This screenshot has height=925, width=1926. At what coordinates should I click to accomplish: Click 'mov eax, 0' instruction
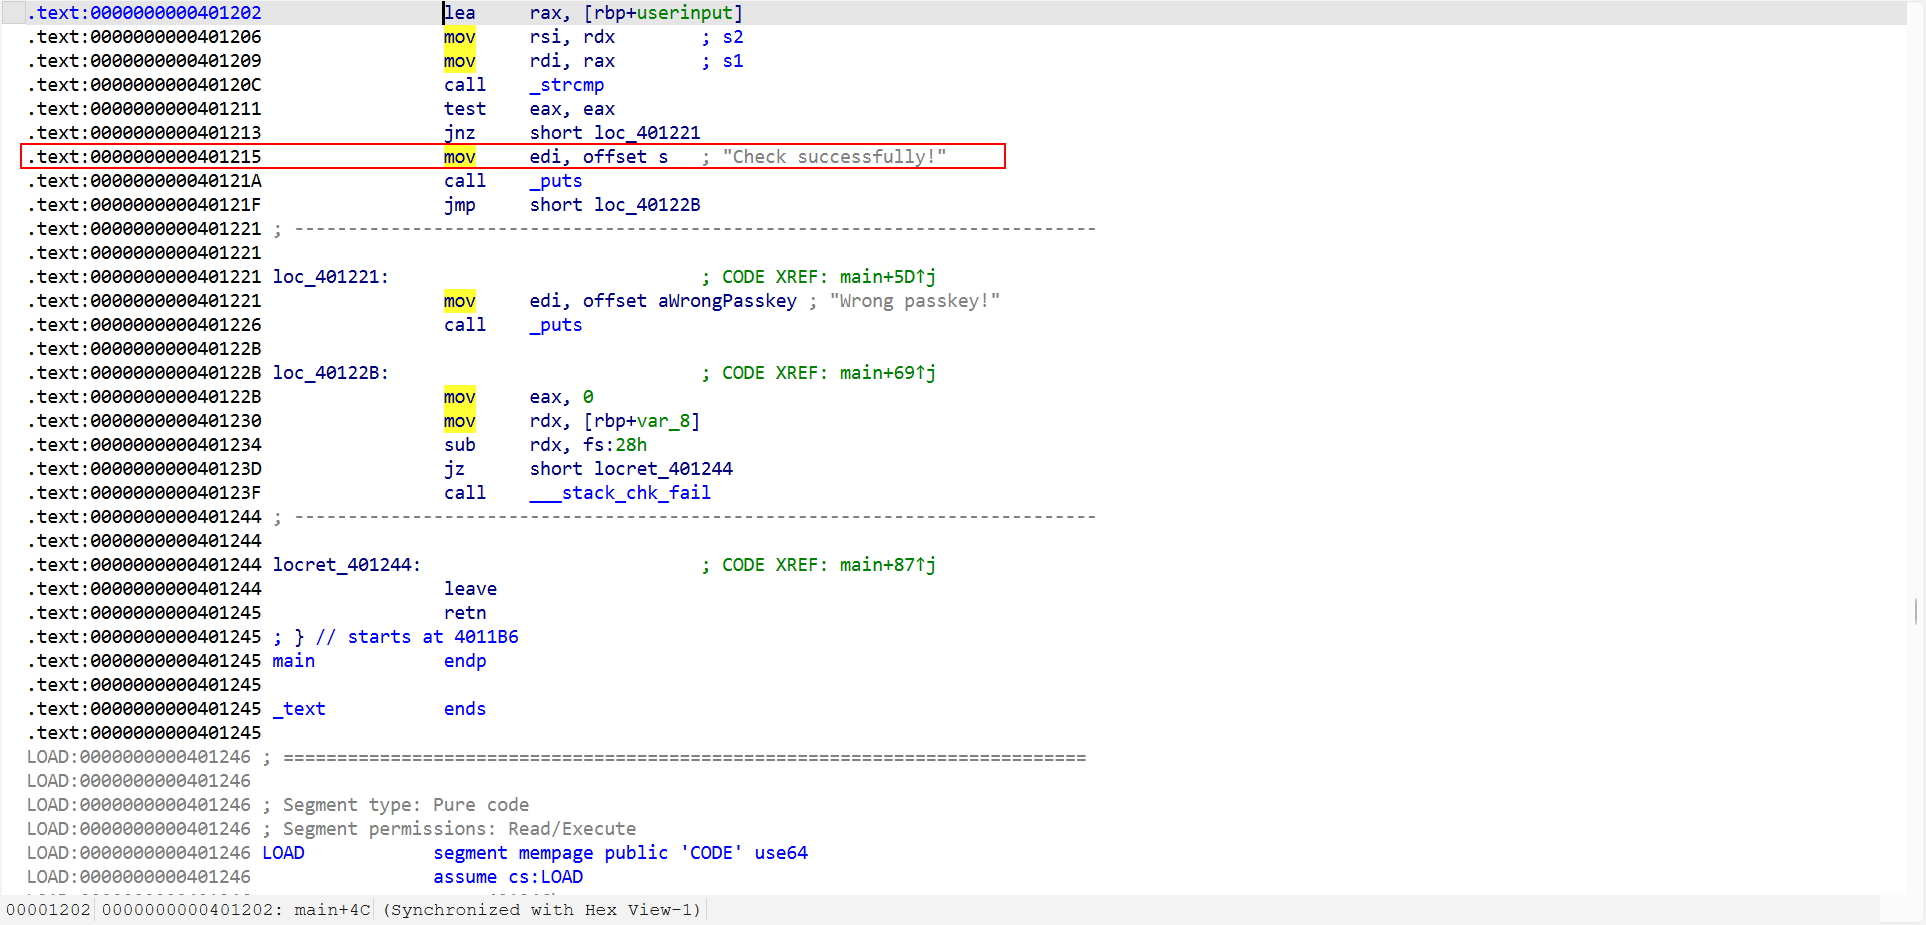(x=521, y=397)
